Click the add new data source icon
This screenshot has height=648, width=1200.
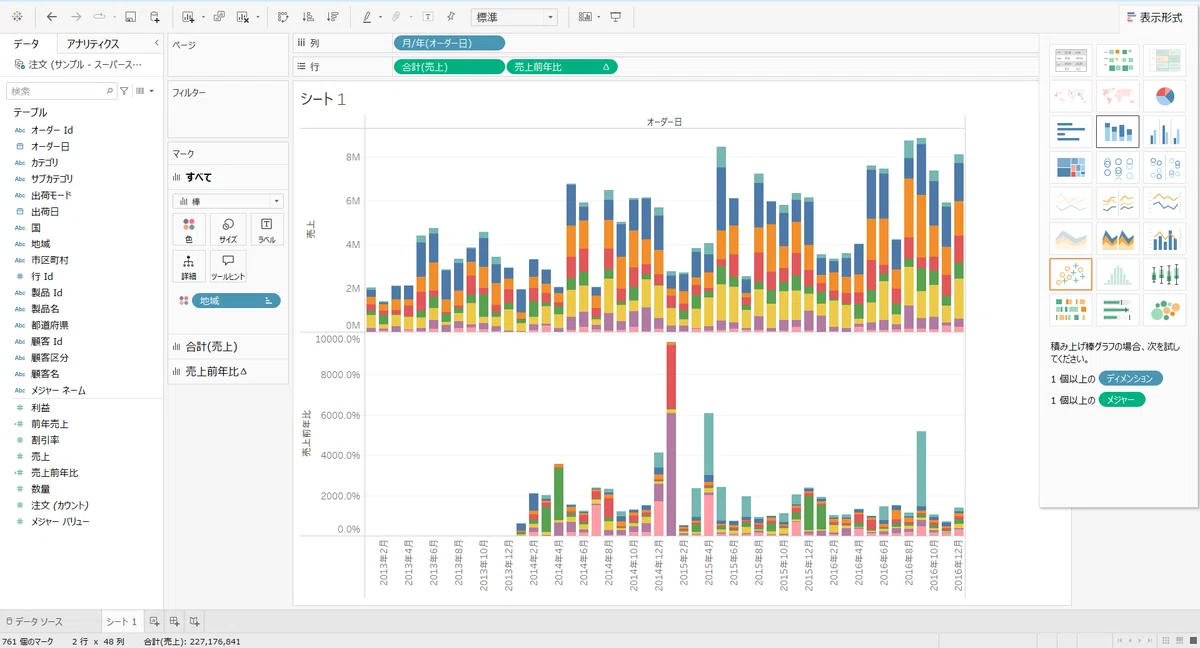[155, 17]
